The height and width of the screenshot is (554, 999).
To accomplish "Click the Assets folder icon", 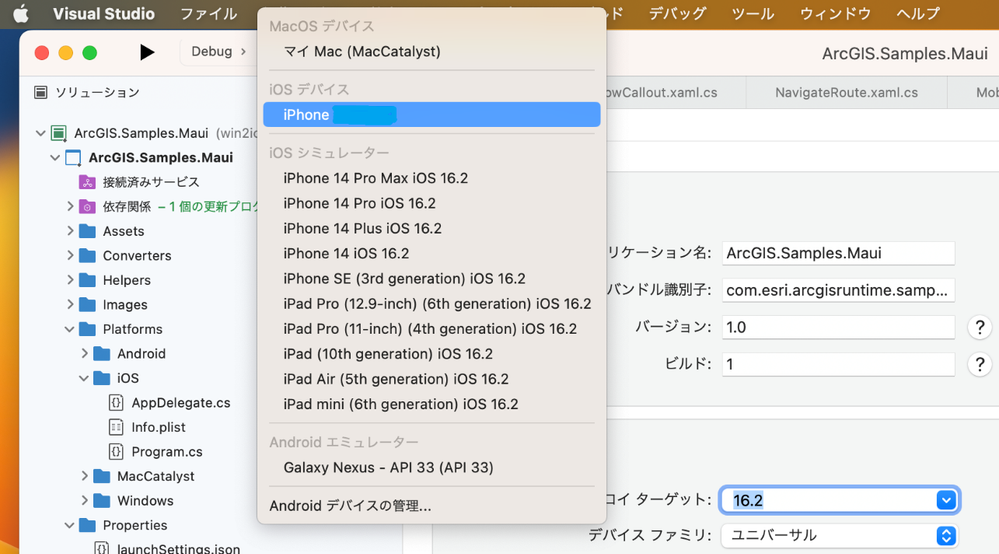I will 87,231.
